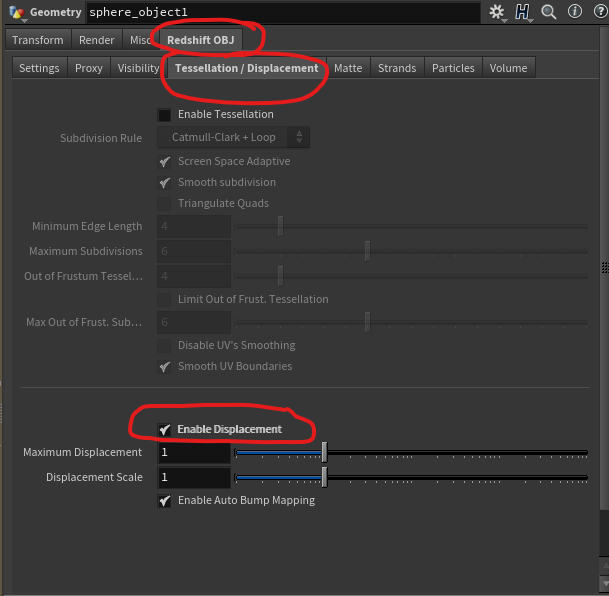Open the Volume sub-tab
Viewport: 609px width, 596px height.
click(508, 68)
